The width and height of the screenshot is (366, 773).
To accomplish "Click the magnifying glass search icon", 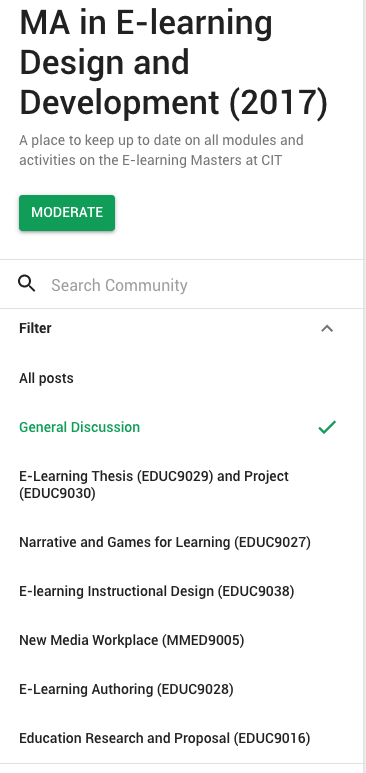I will point(27,283).
